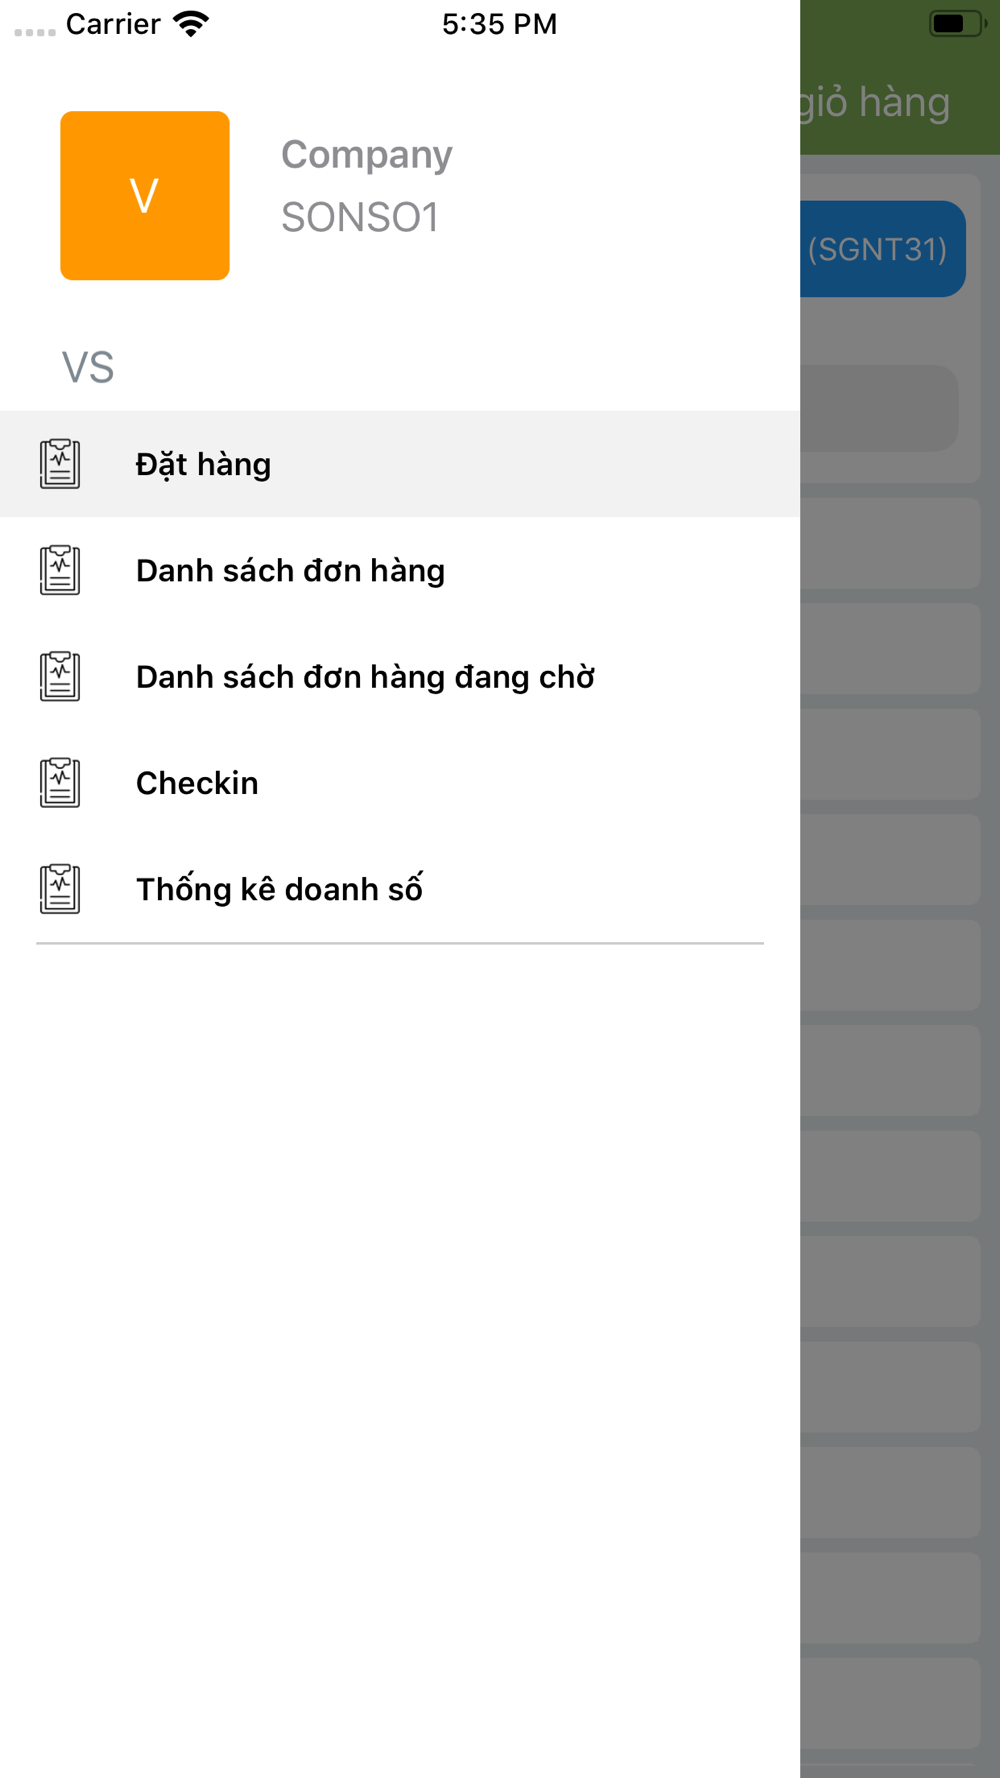Screen dimensions: 1000x1778
Task: Open Danh sách đơn hàng label
Action: 290,571
